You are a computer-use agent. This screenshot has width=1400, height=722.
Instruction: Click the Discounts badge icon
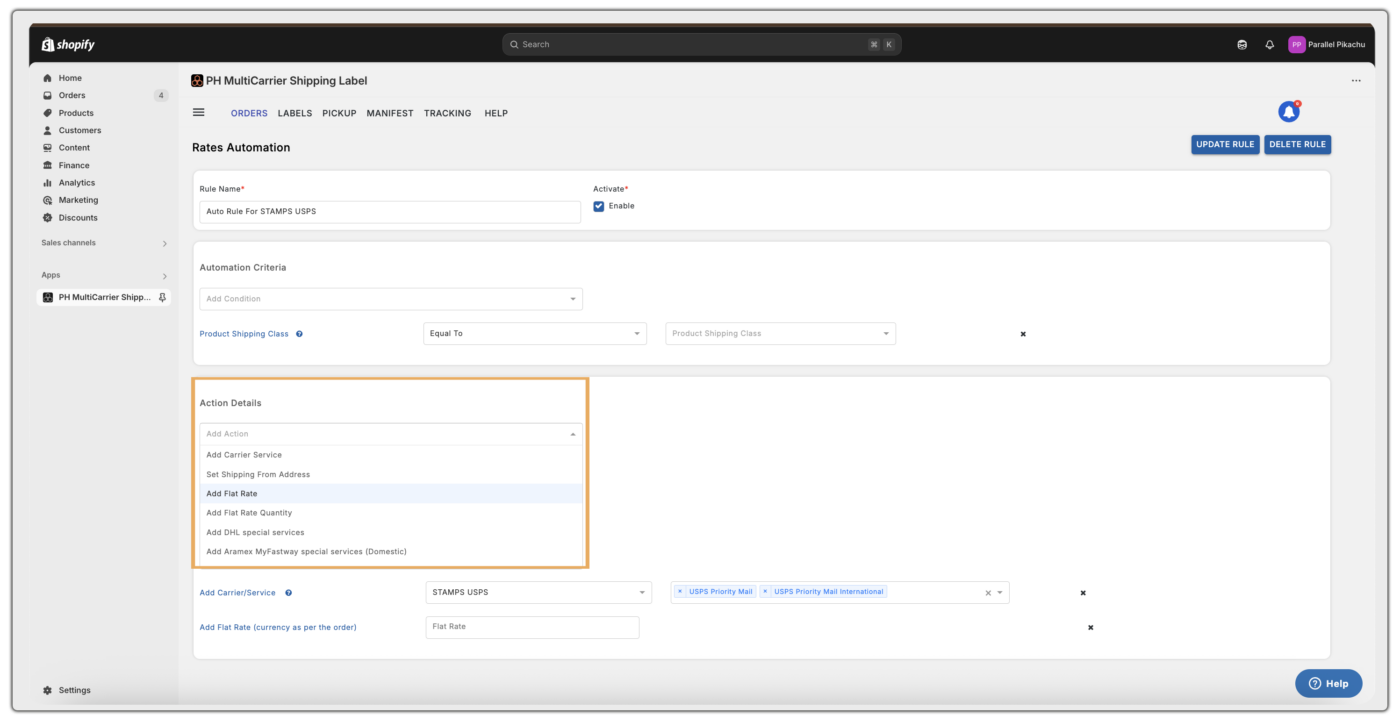[47, 218]
